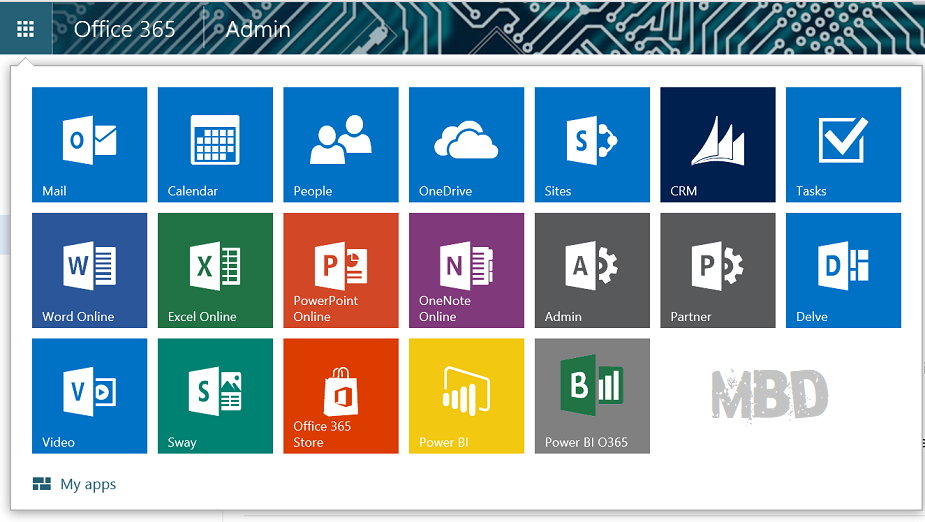Launch the OneDrive tile
The image size is (925, 522).
tap(466, 145)
